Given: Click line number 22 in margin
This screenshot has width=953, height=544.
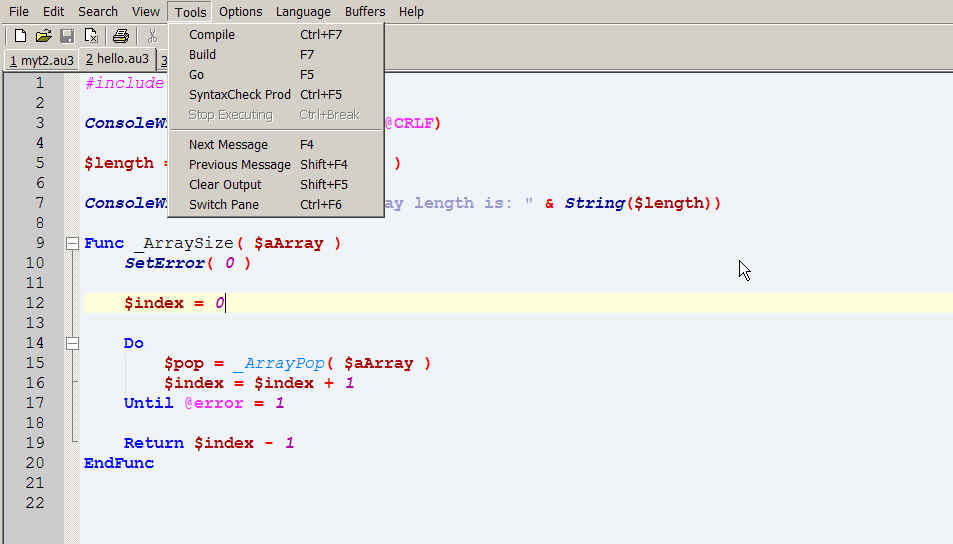Looking at the screenshot, I should point(35,503).
